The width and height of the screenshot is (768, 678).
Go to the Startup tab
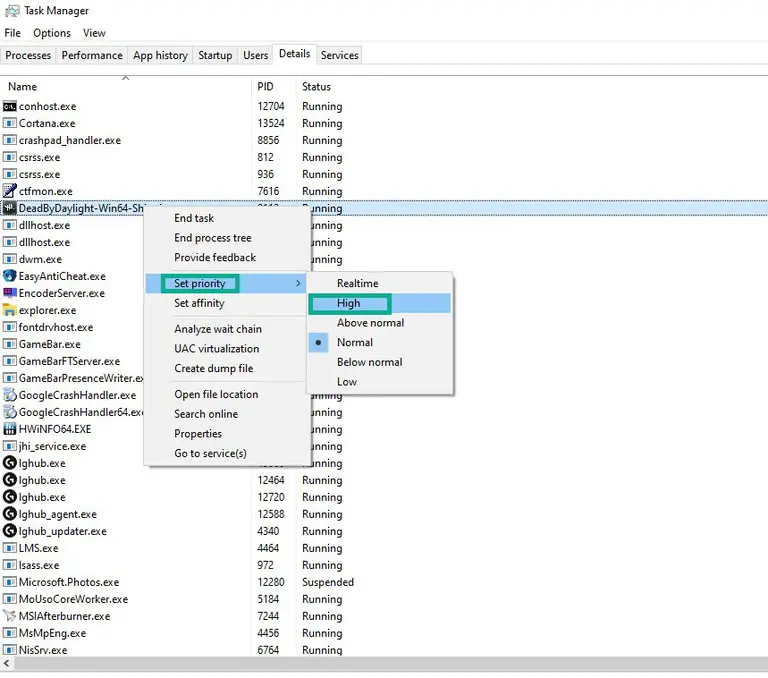tap(215, 55)
